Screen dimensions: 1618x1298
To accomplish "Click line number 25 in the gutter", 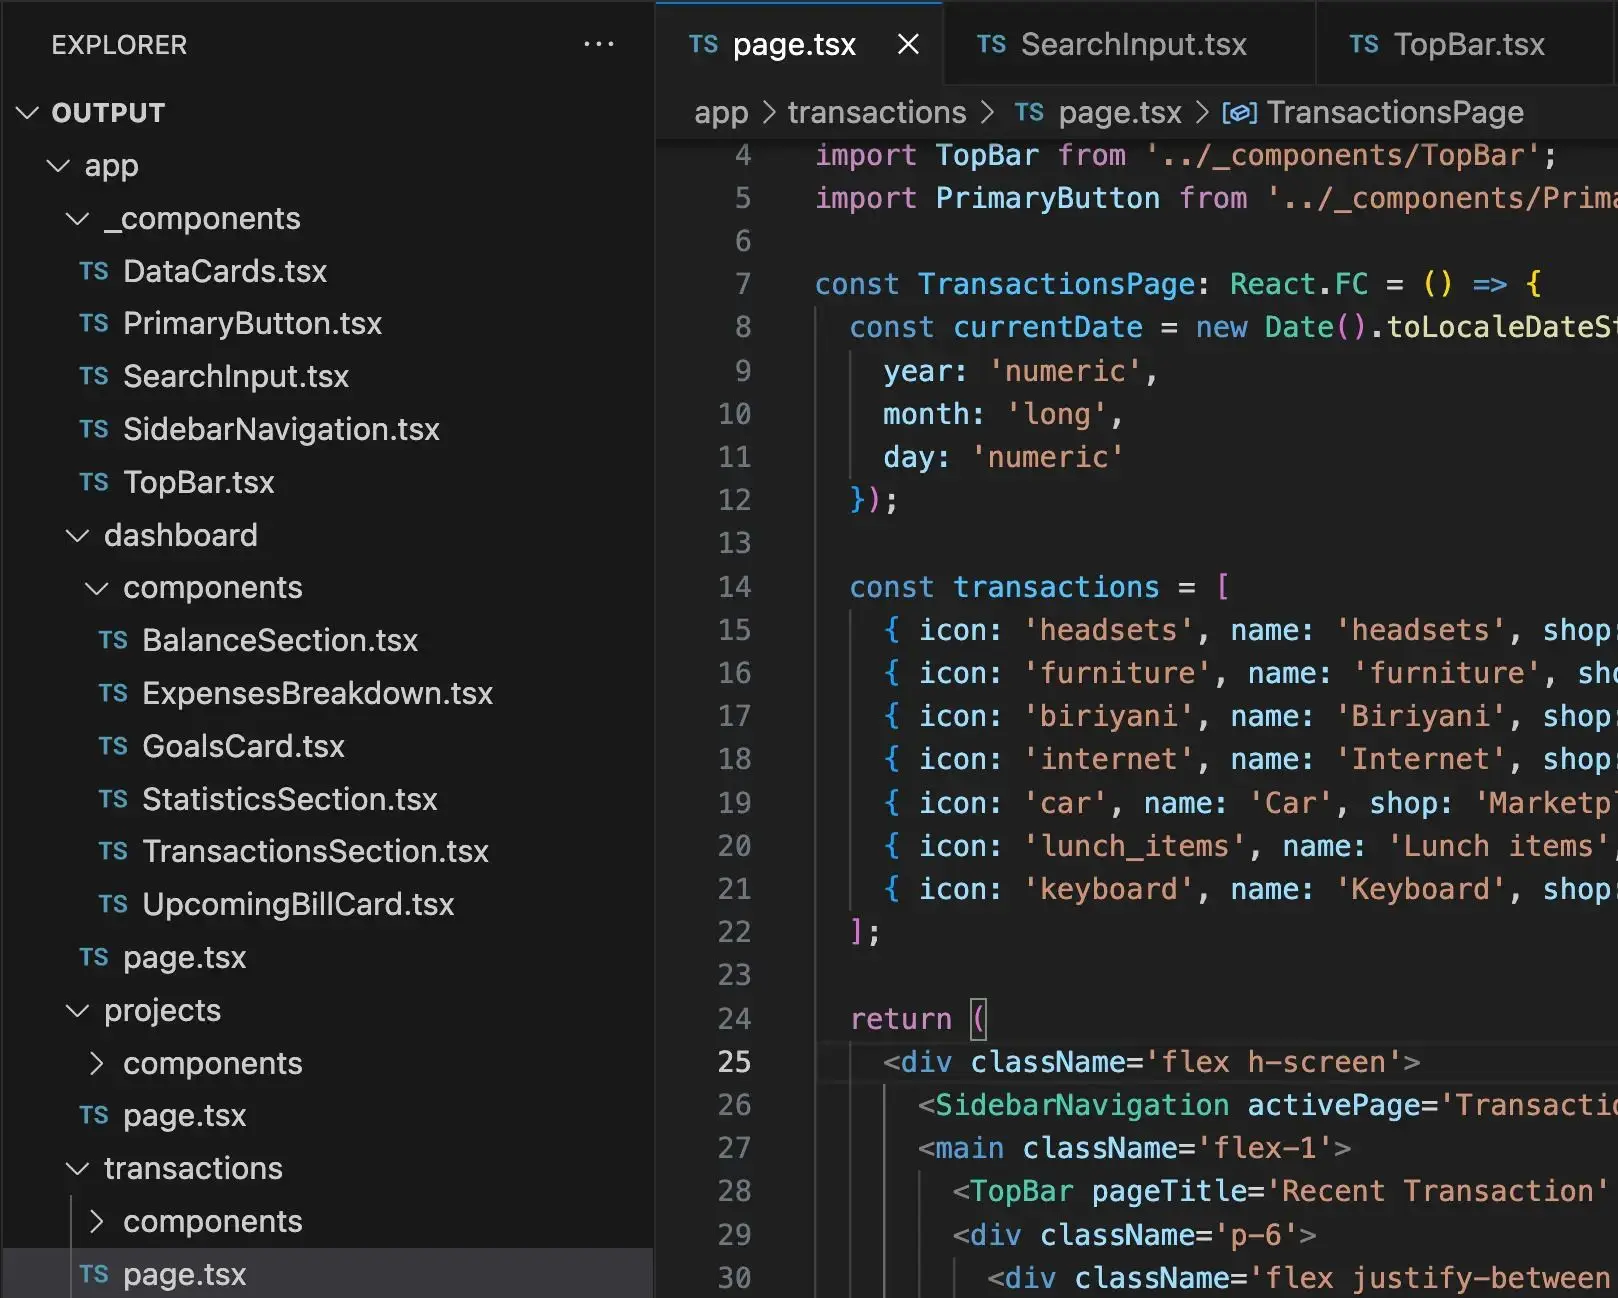I will pos(734,1061).
